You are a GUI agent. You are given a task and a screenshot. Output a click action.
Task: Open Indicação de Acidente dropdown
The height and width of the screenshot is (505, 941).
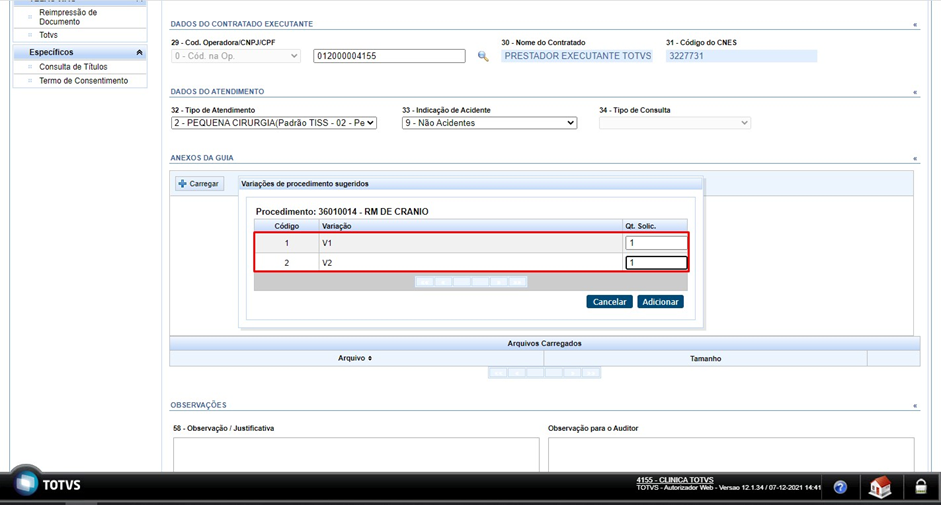[x=489, y=123]
